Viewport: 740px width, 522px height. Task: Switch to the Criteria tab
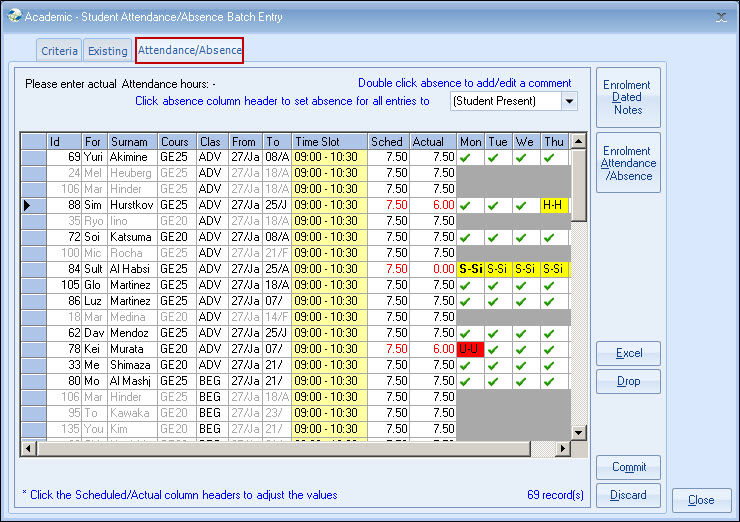coord(59,51)
